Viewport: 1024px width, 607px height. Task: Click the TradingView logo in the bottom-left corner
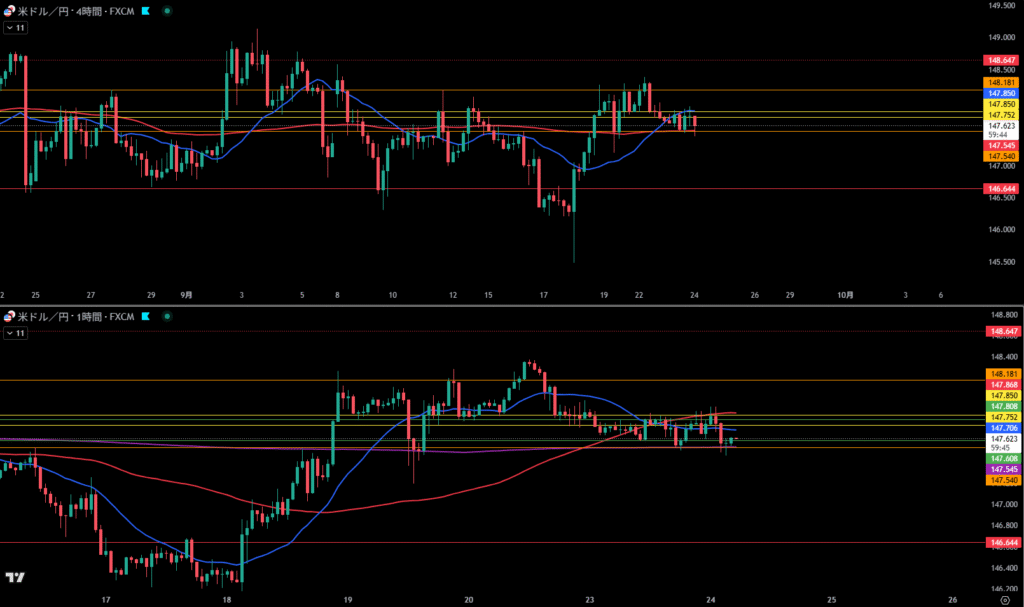(x=15, y=578)
